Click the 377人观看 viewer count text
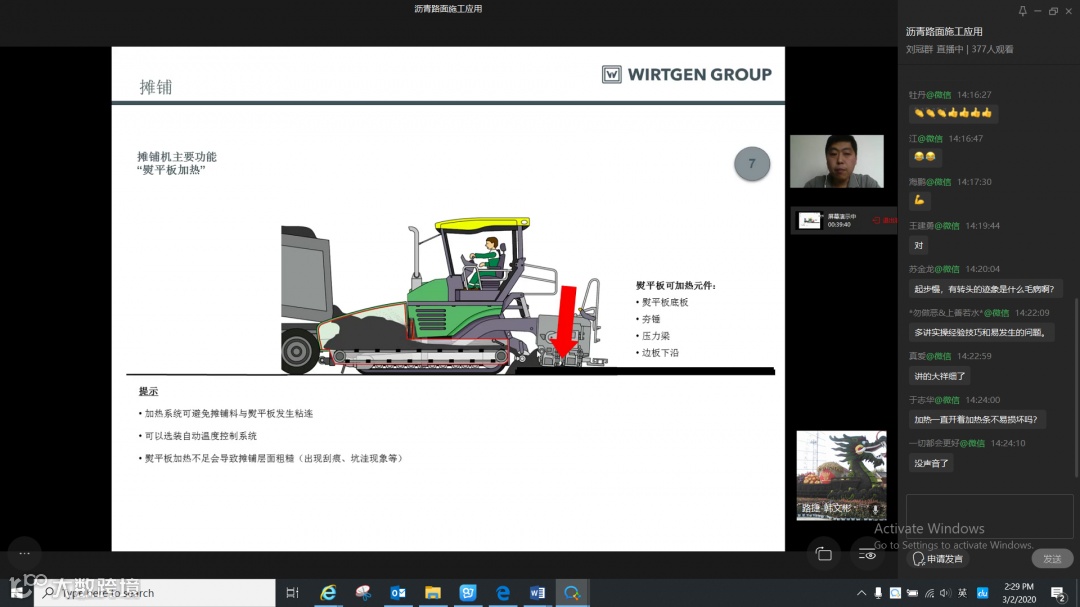 993,50
